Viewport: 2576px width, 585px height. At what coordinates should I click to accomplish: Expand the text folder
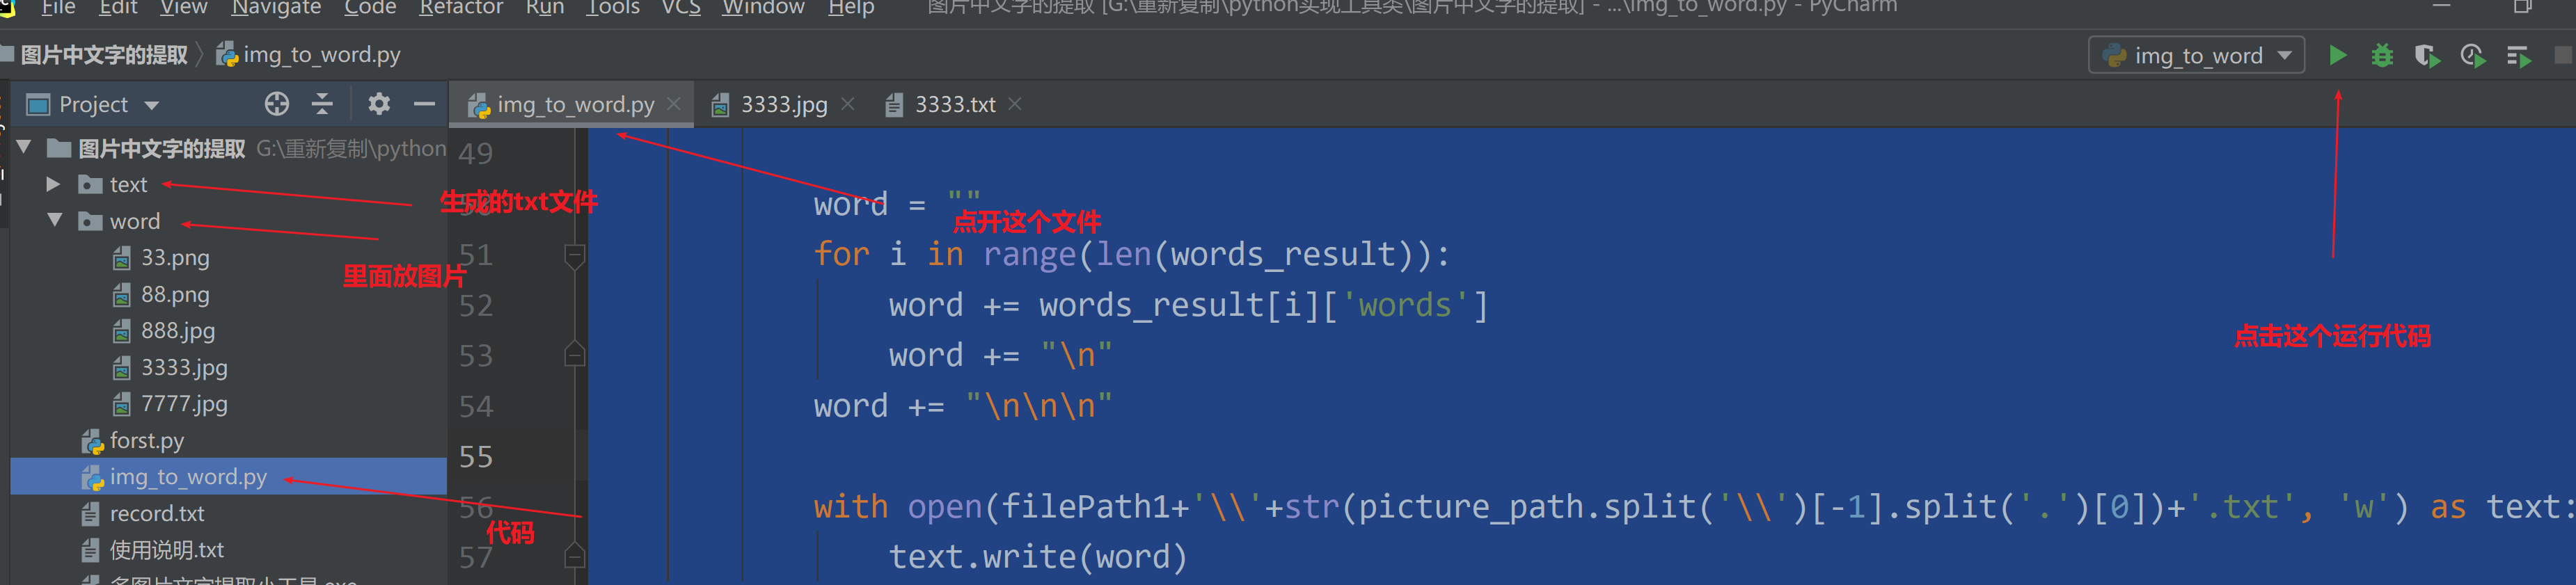coord(53,185)
